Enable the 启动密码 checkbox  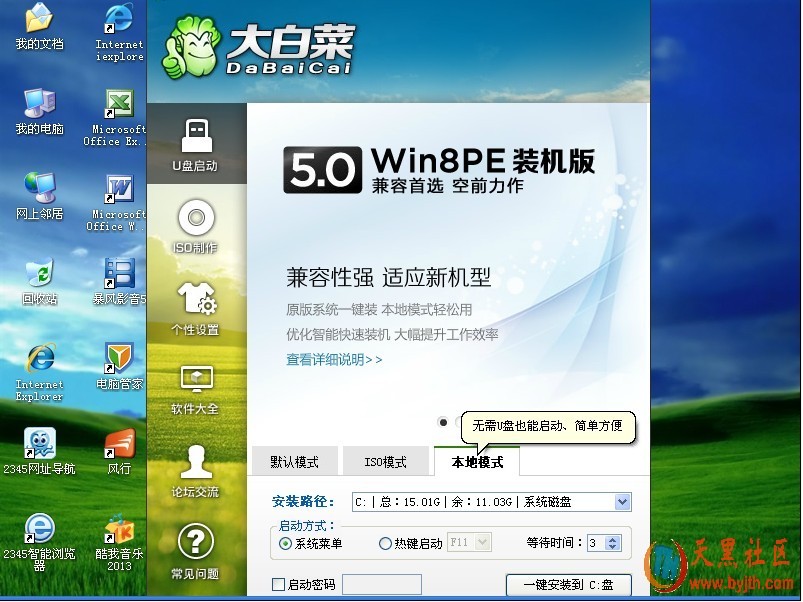279,584
